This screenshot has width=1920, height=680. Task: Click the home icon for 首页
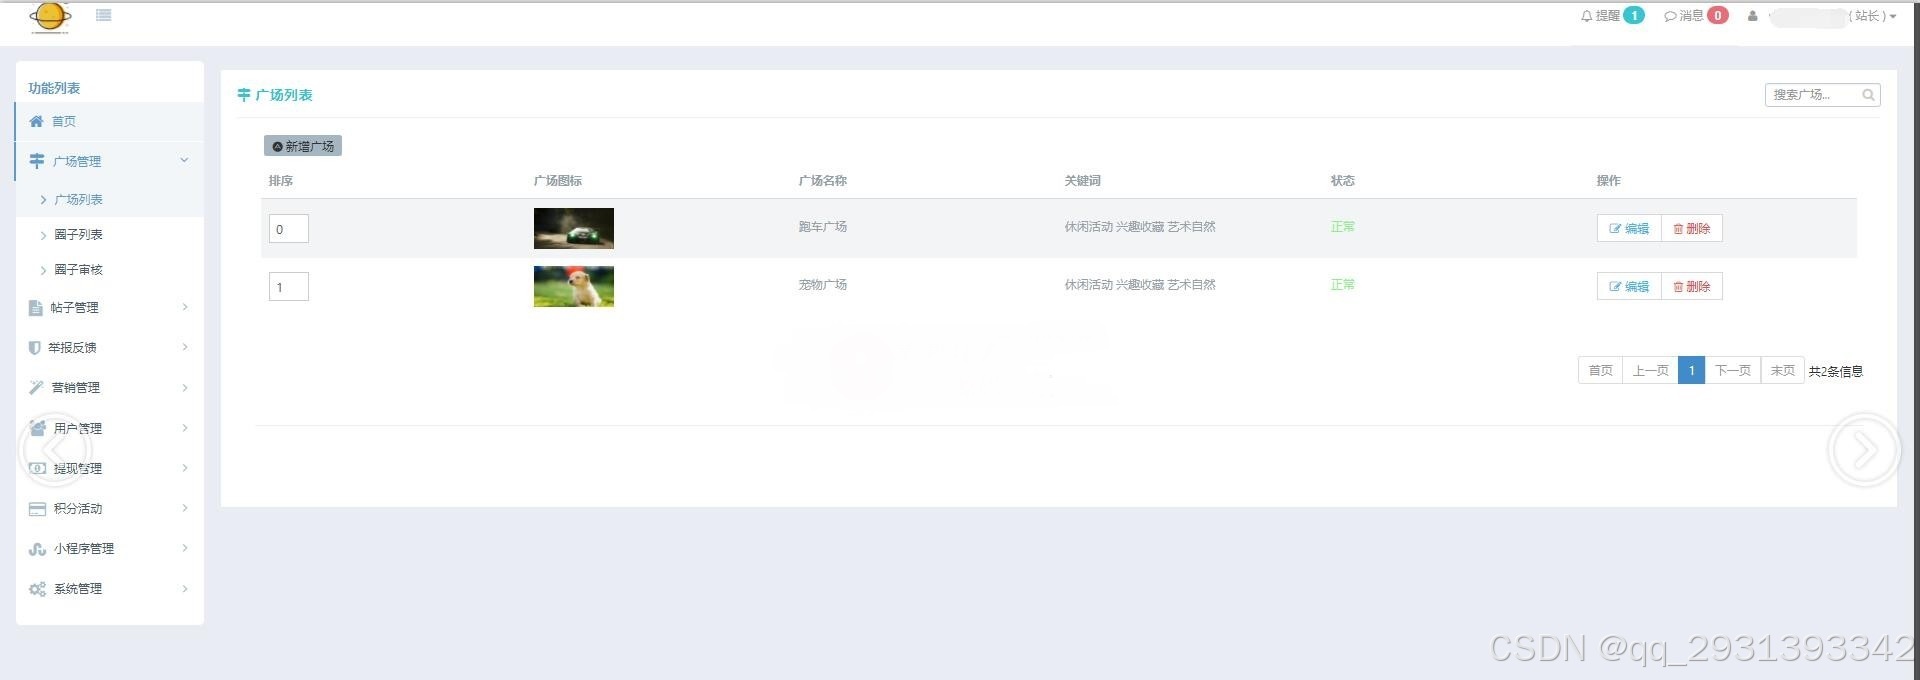click(x=37, y=121)
